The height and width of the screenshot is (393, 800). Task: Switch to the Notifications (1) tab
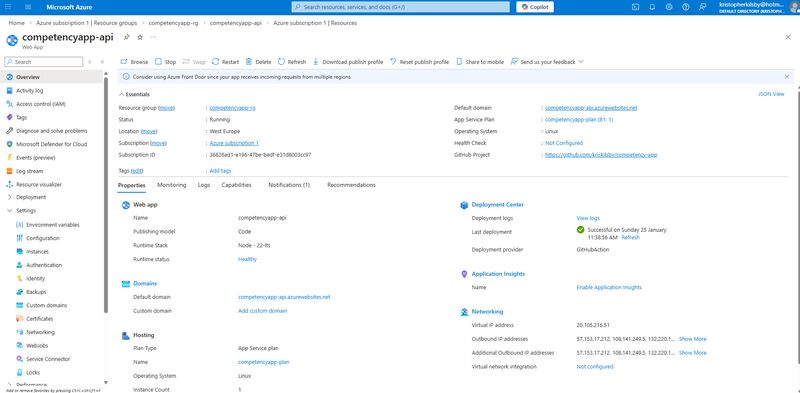289,185
